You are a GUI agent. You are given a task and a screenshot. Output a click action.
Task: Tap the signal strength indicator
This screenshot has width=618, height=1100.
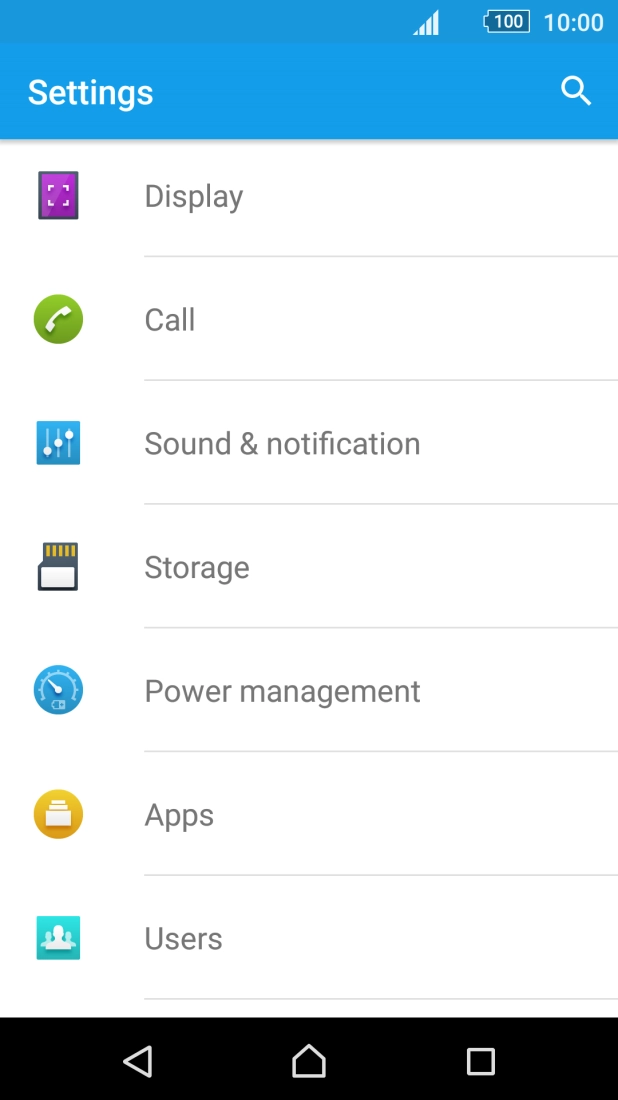pos(425,22)
